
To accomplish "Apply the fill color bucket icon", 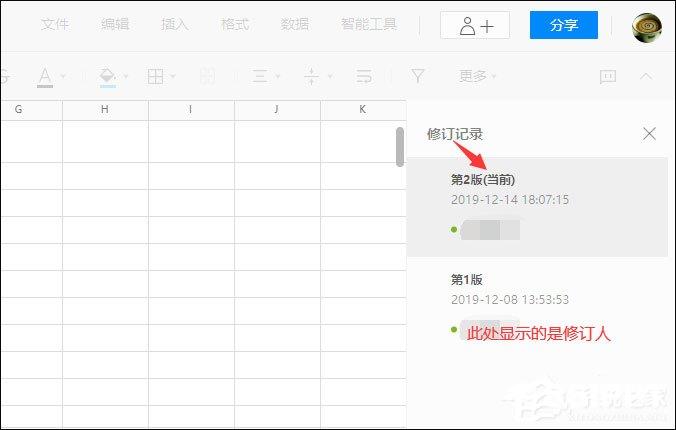I will point(107,77).
